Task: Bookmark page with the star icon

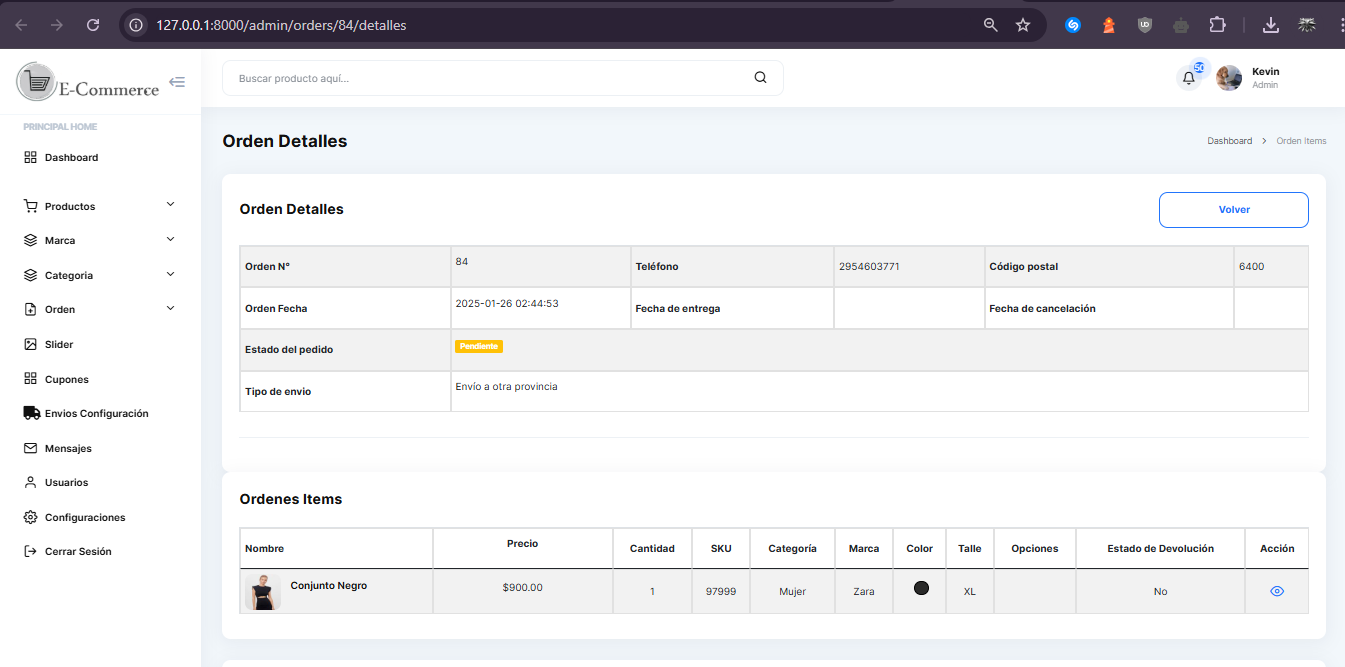Action: 1023,25
